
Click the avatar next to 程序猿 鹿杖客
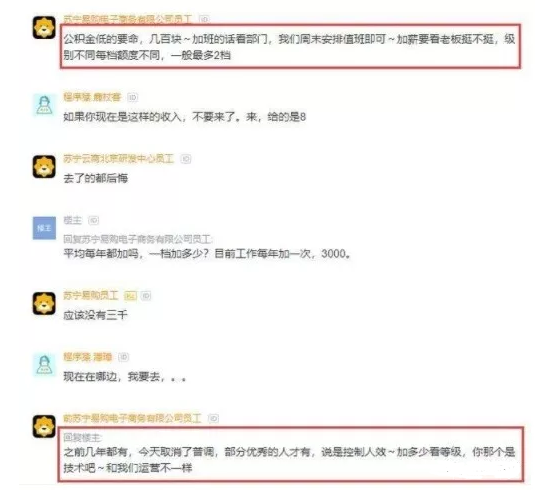(44, 105)
